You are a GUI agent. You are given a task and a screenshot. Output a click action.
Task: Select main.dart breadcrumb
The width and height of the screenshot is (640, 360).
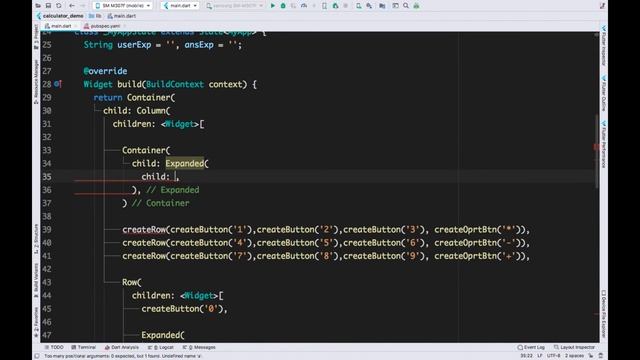[x=122, y=16]
